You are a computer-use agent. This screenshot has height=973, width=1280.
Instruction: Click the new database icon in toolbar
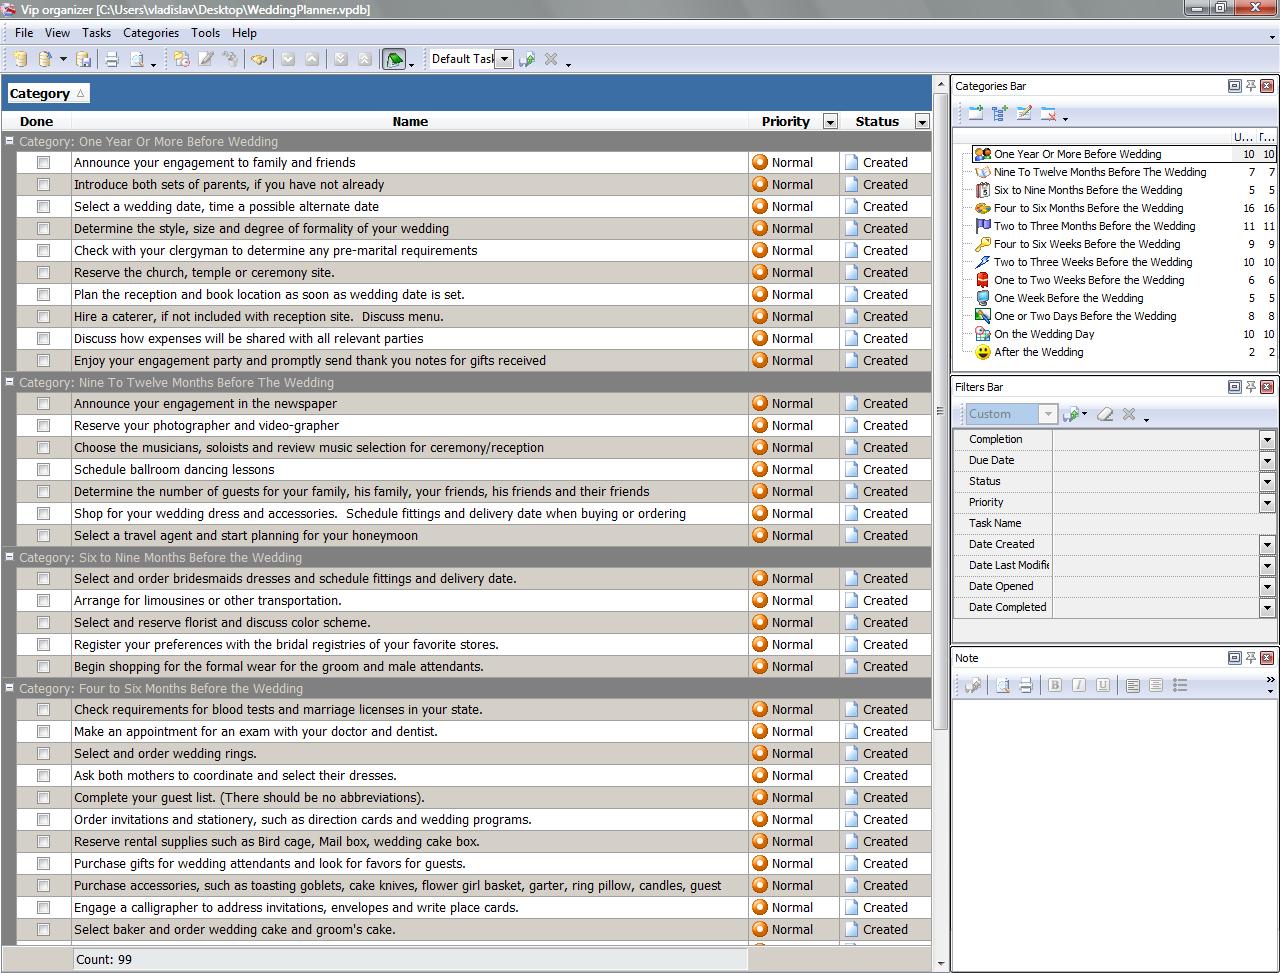[x=20, y=60]
